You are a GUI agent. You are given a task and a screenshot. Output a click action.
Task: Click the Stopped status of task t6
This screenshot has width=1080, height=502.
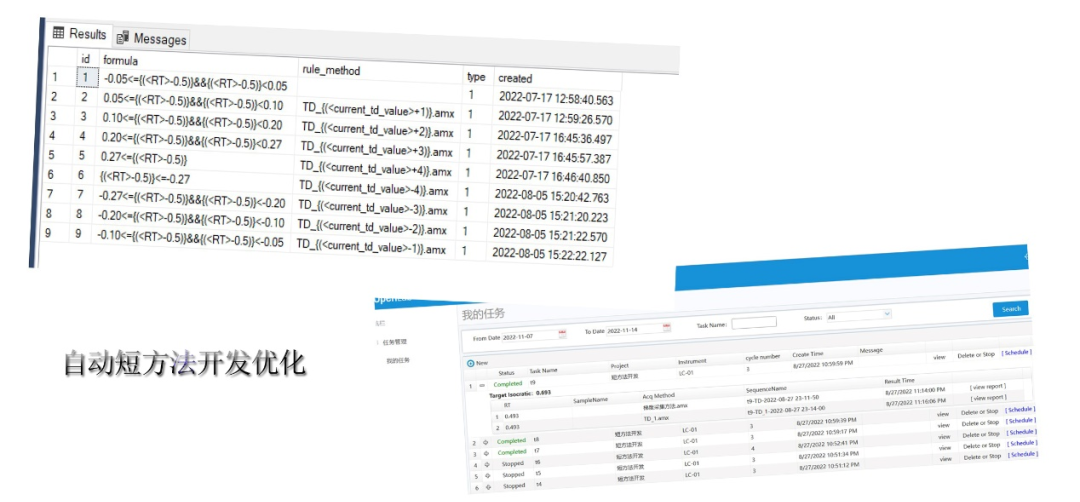513,463
